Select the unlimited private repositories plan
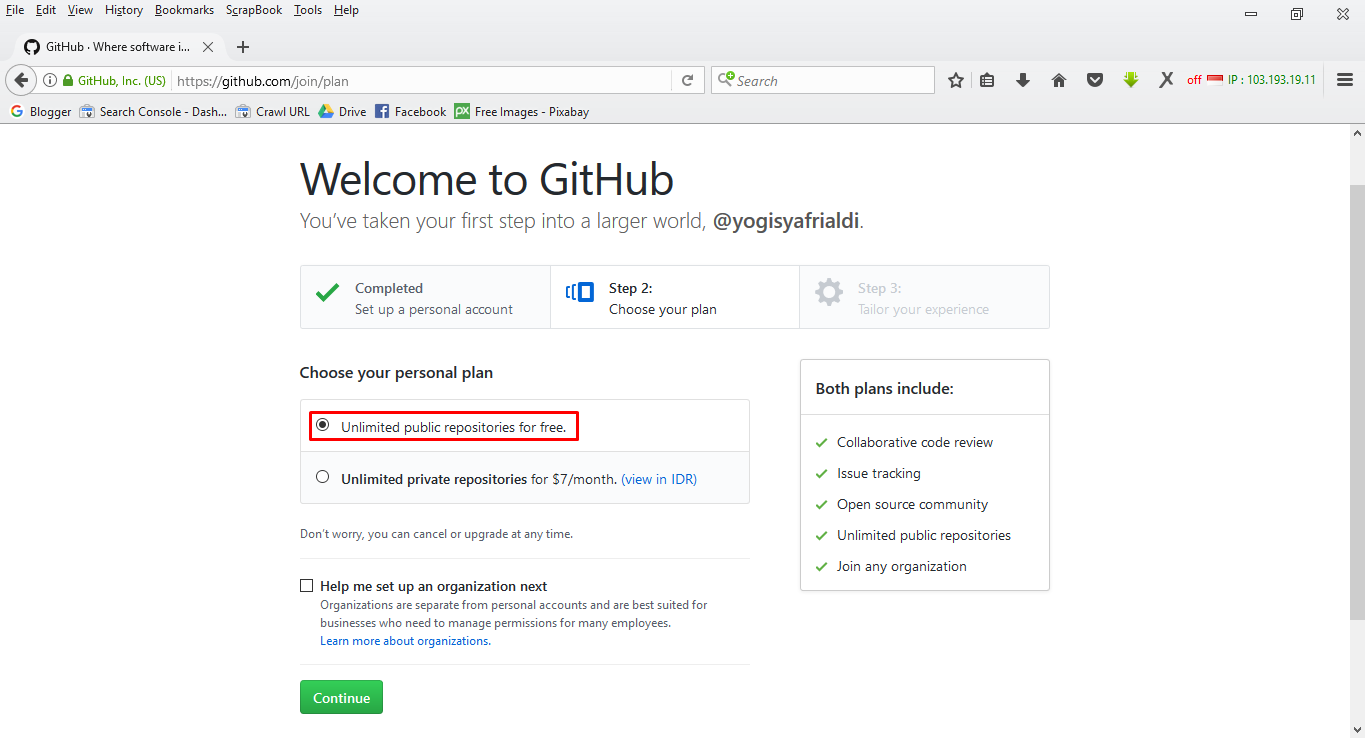1365x738 pixels. pos(322,476)
